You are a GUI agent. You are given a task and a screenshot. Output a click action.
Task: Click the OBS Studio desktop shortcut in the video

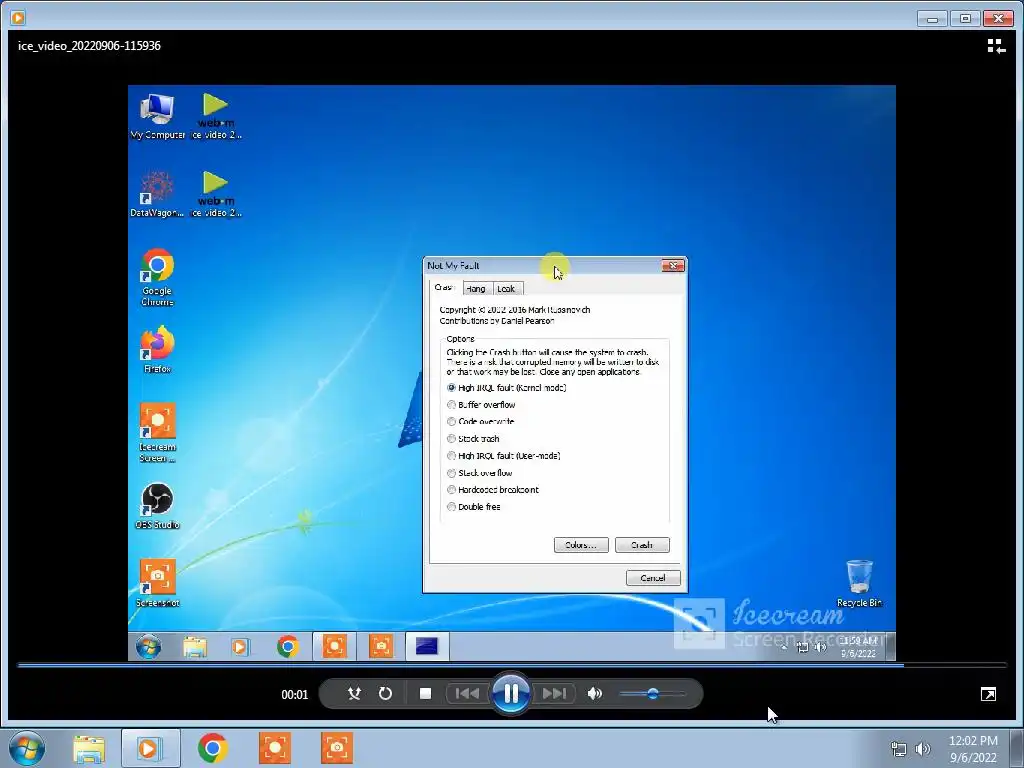coord(157,505)
